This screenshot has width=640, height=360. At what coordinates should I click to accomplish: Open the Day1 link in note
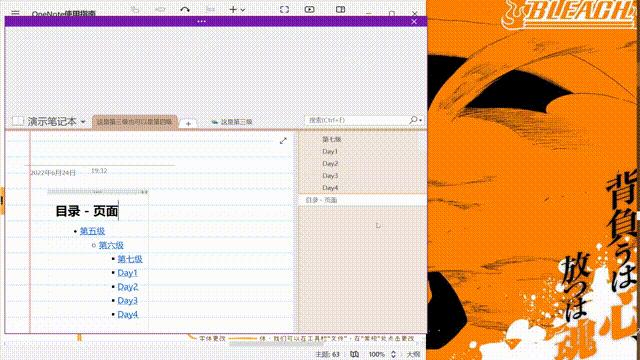click(127, 273)
